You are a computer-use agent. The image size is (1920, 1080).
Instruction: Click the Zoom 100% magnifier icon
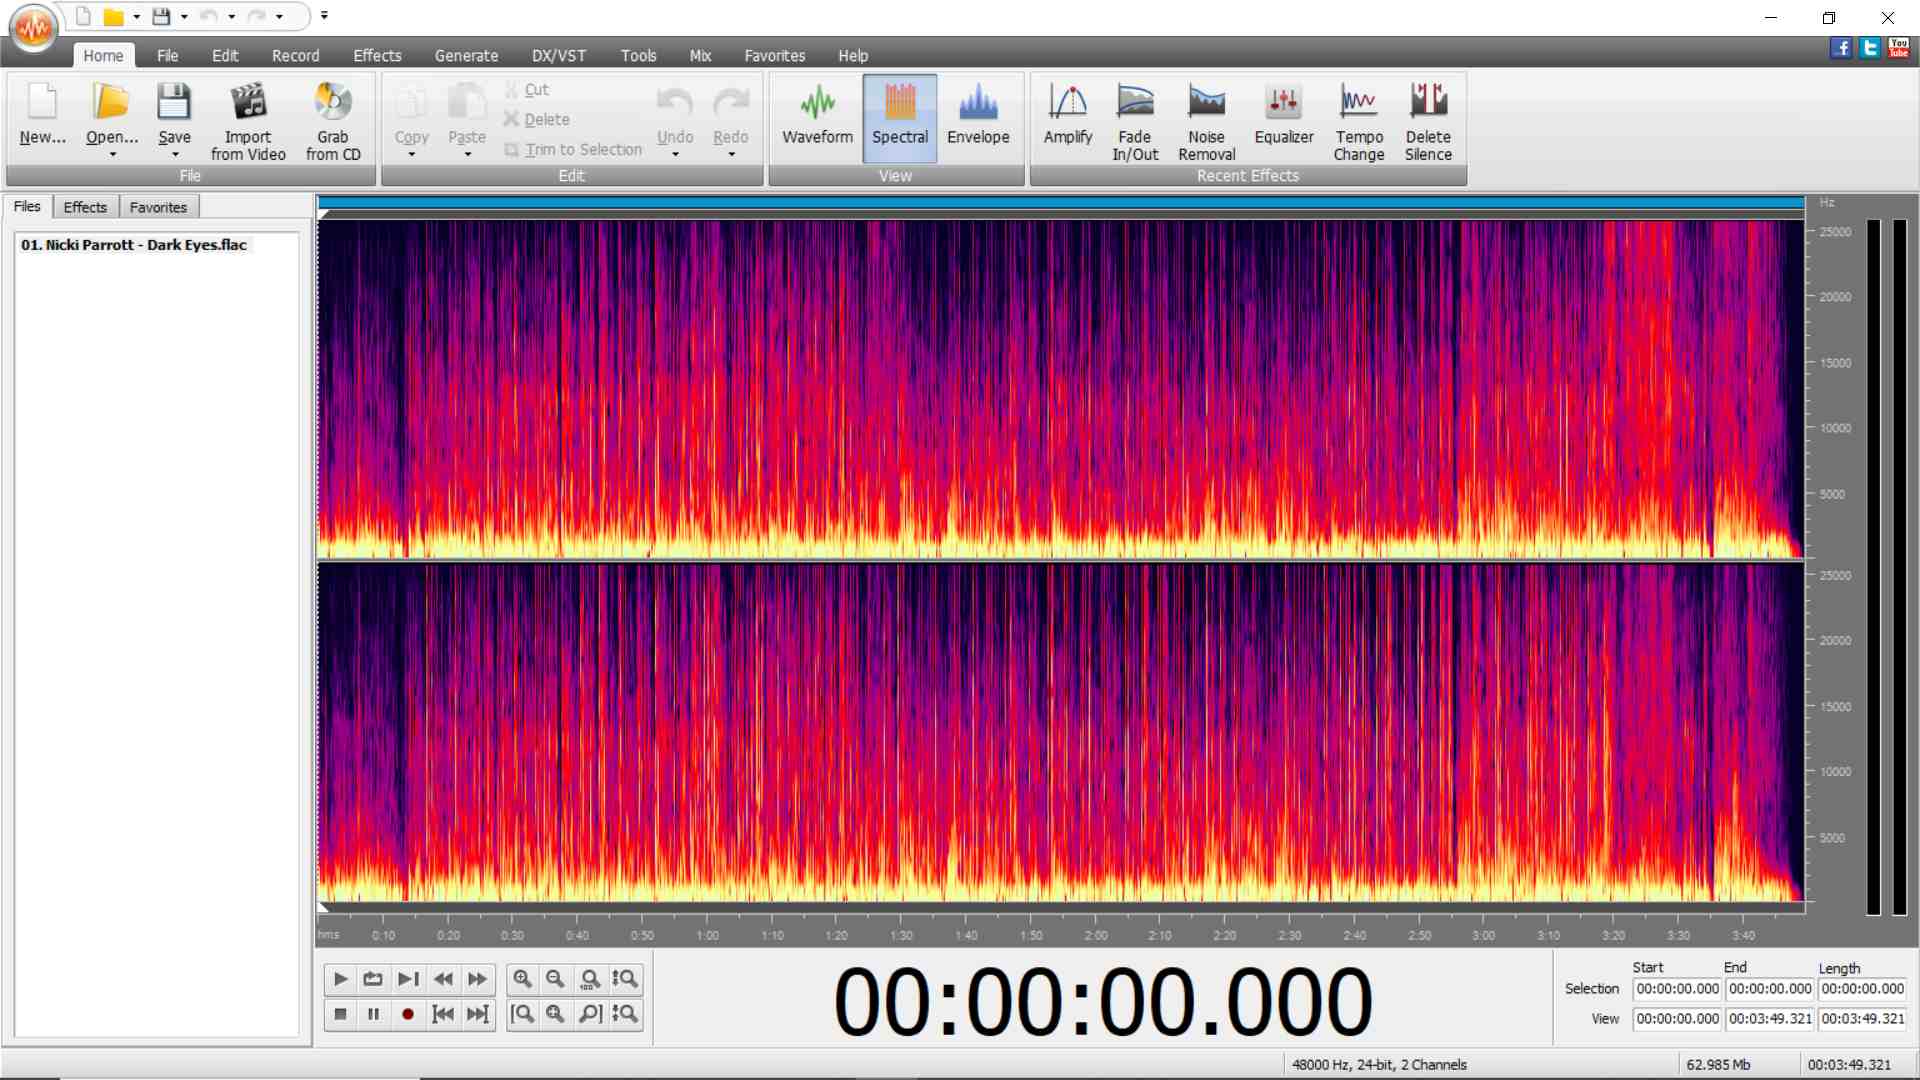point(590,979)
